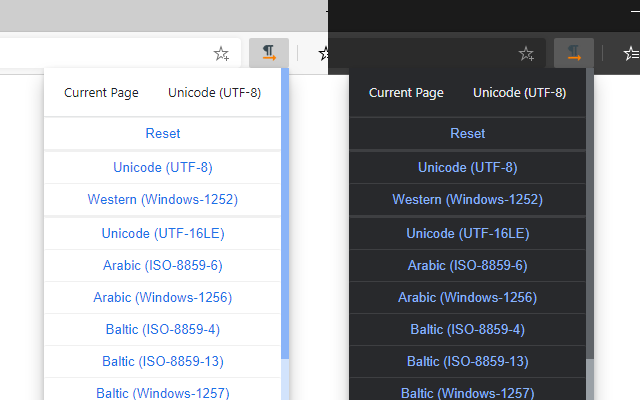The width and height of the screenshot is (640, 400).
Task: Choose Arabic (Windows-1256) in light popup
Action: [x=163, y=297]
